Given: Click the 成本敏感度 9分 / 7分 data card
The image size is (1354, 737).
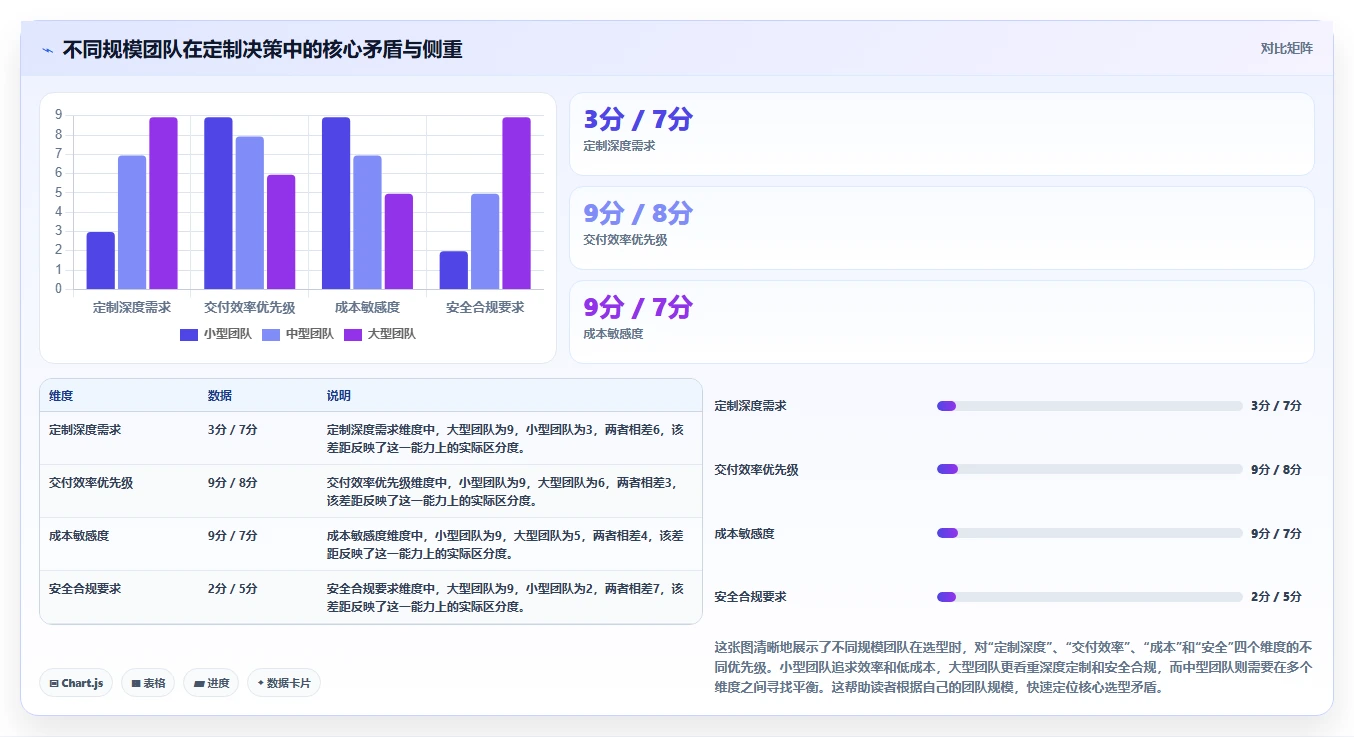Looking at the screenshot, I should 941,322.
